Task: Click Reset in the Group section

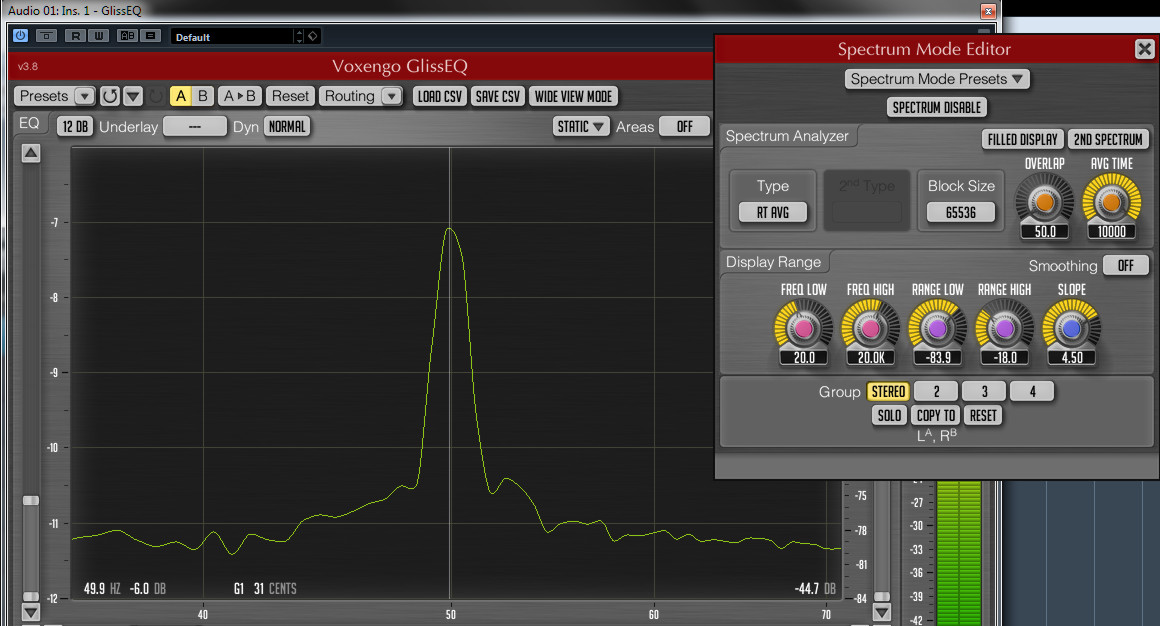Action: [983, 415]
